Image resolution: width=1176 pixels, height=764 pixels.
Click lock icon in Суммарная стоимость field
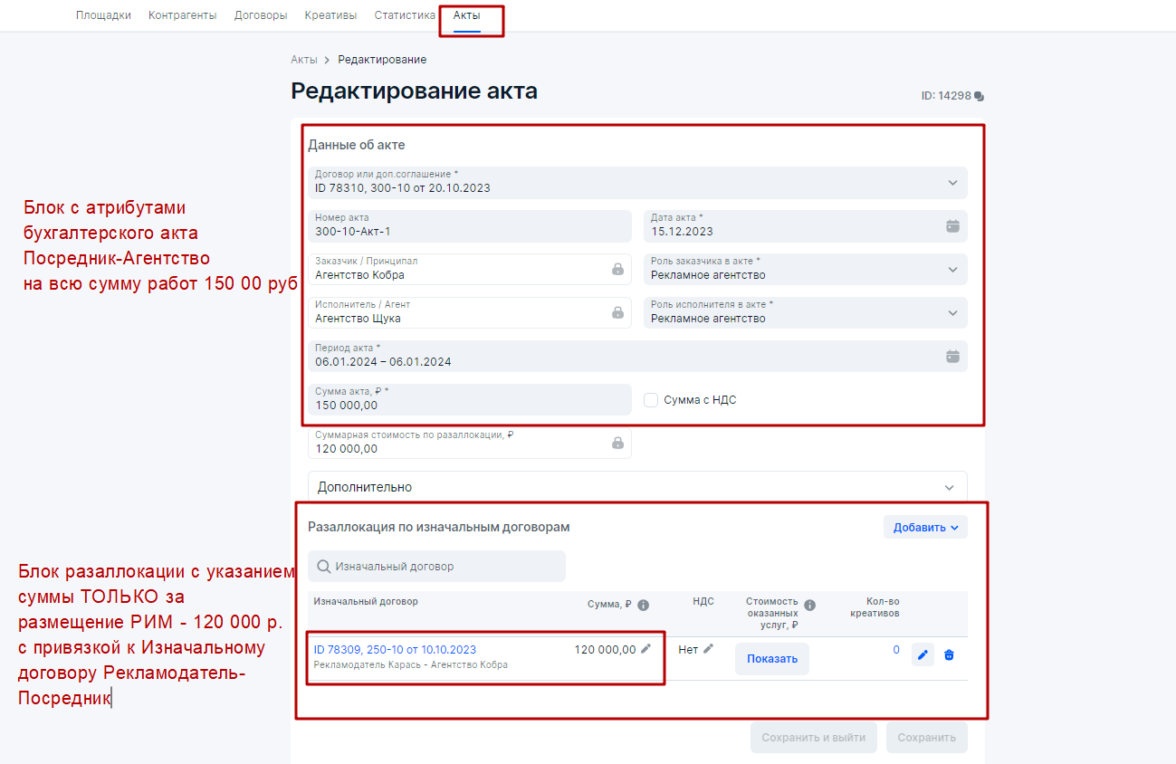click(617, 443)
